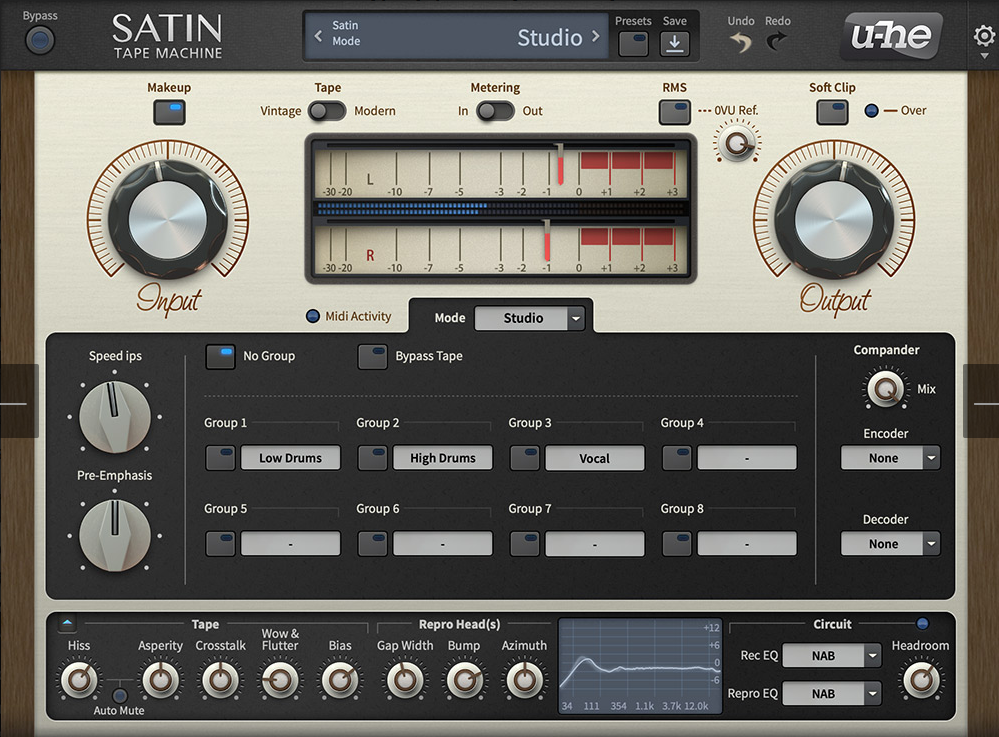Click the right side panel handle
The image size is (999, 737).
pos(981,401)
